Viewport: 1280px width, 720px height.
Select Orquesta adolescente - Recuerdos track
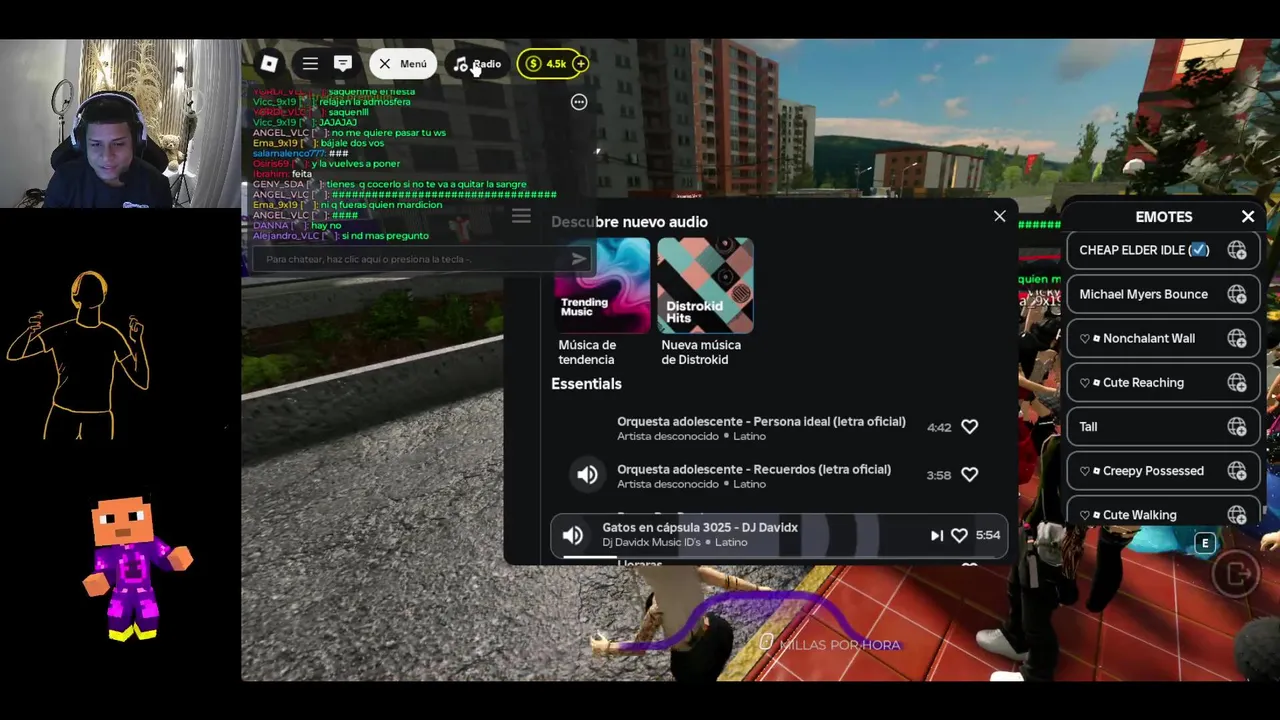click(754, 476)
